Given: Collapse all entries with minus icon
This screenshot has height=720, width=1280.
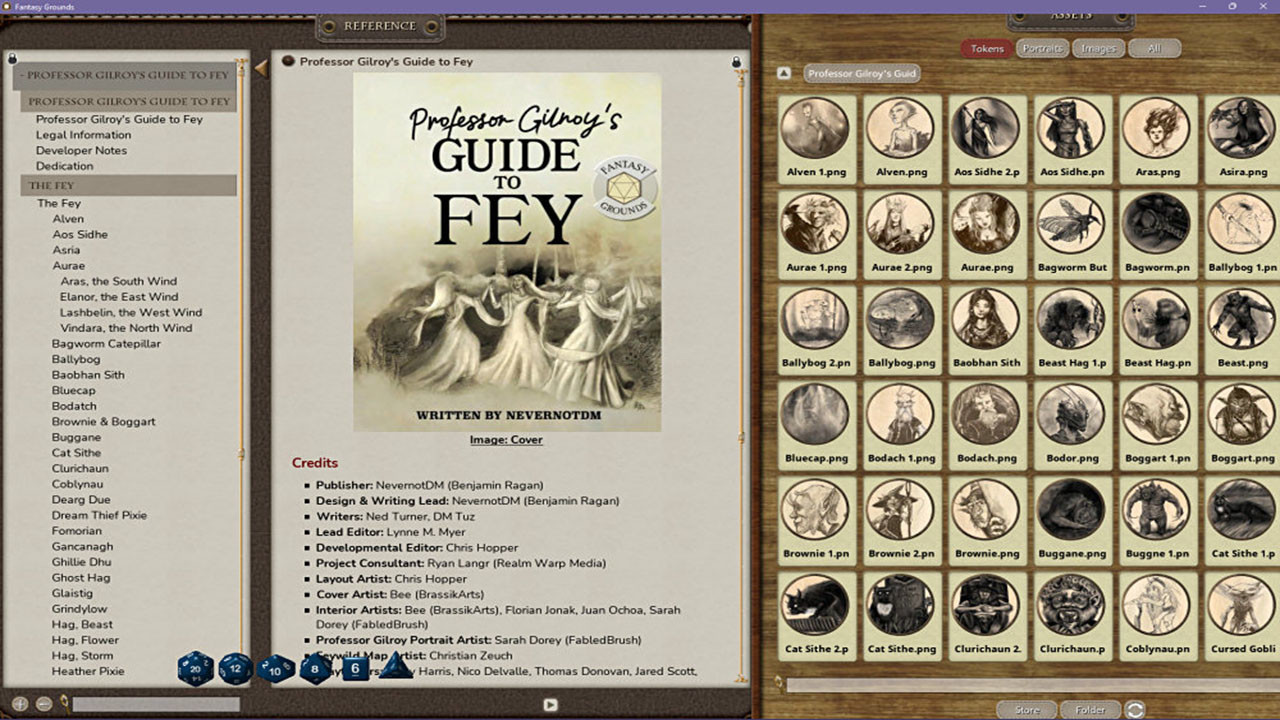Looking at the screenshot, I should pyautogui.click(x=44, y=704).
